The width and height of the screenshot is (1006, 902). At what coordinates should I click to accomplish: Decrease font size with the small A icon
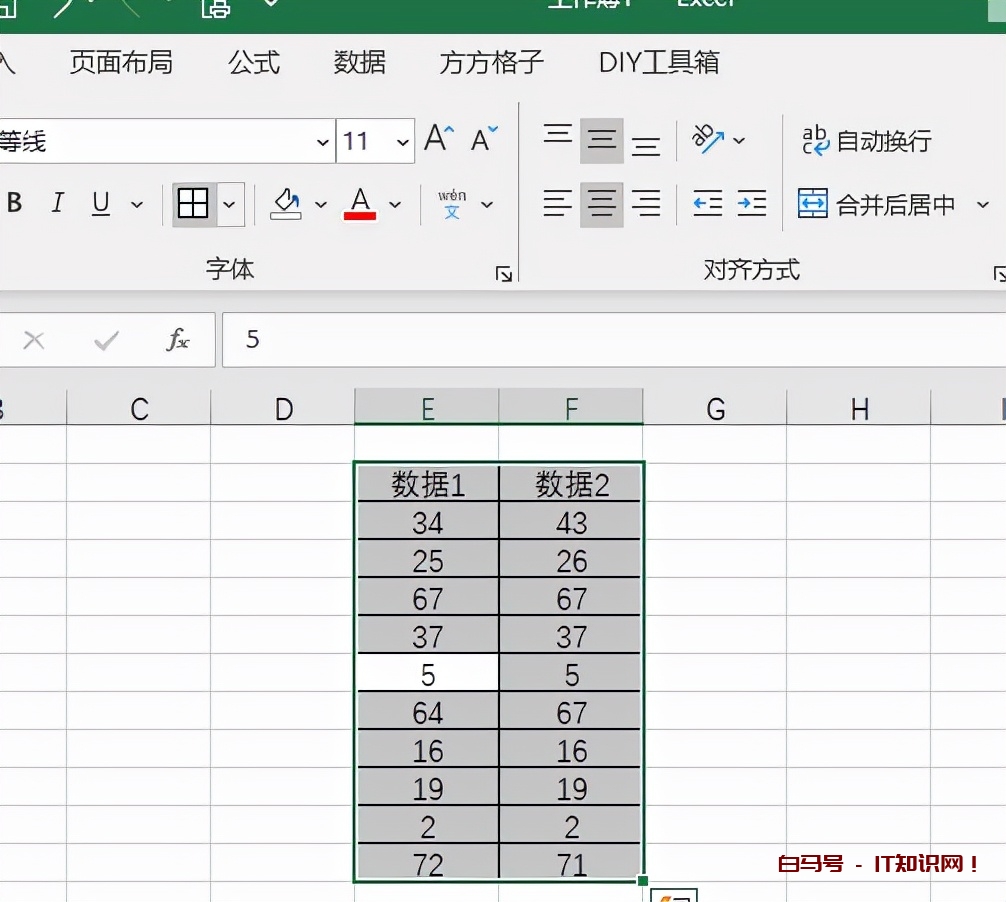[484, 140]
